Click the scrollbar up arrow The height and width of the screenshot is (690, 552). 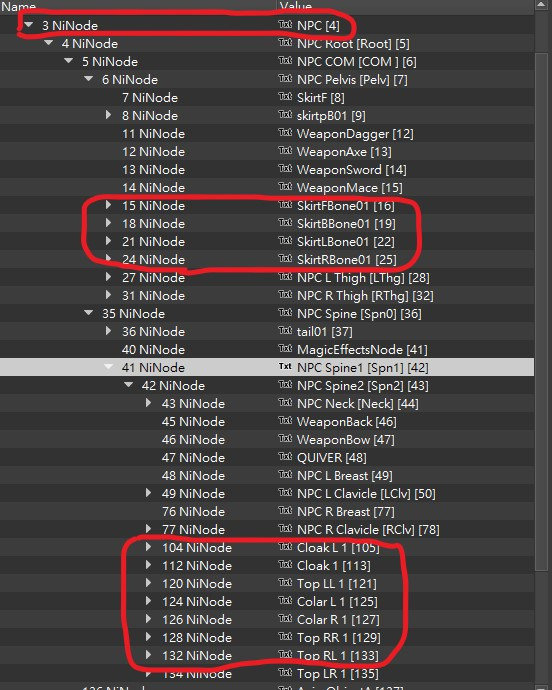pos(541,5)
